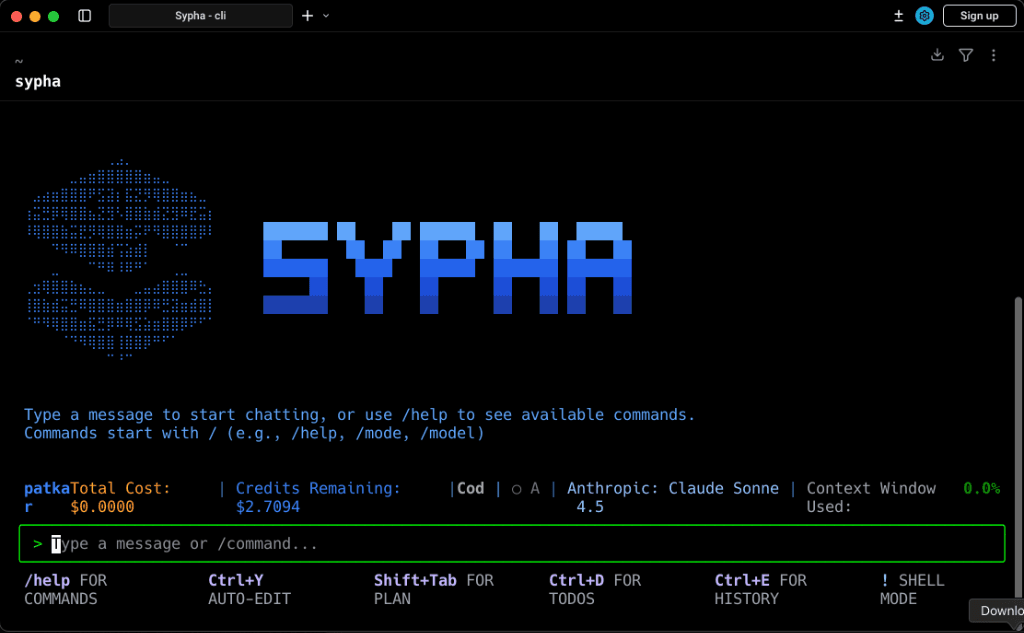Click the 'Ctrl+D' todos hint

(x=576, y=580)
